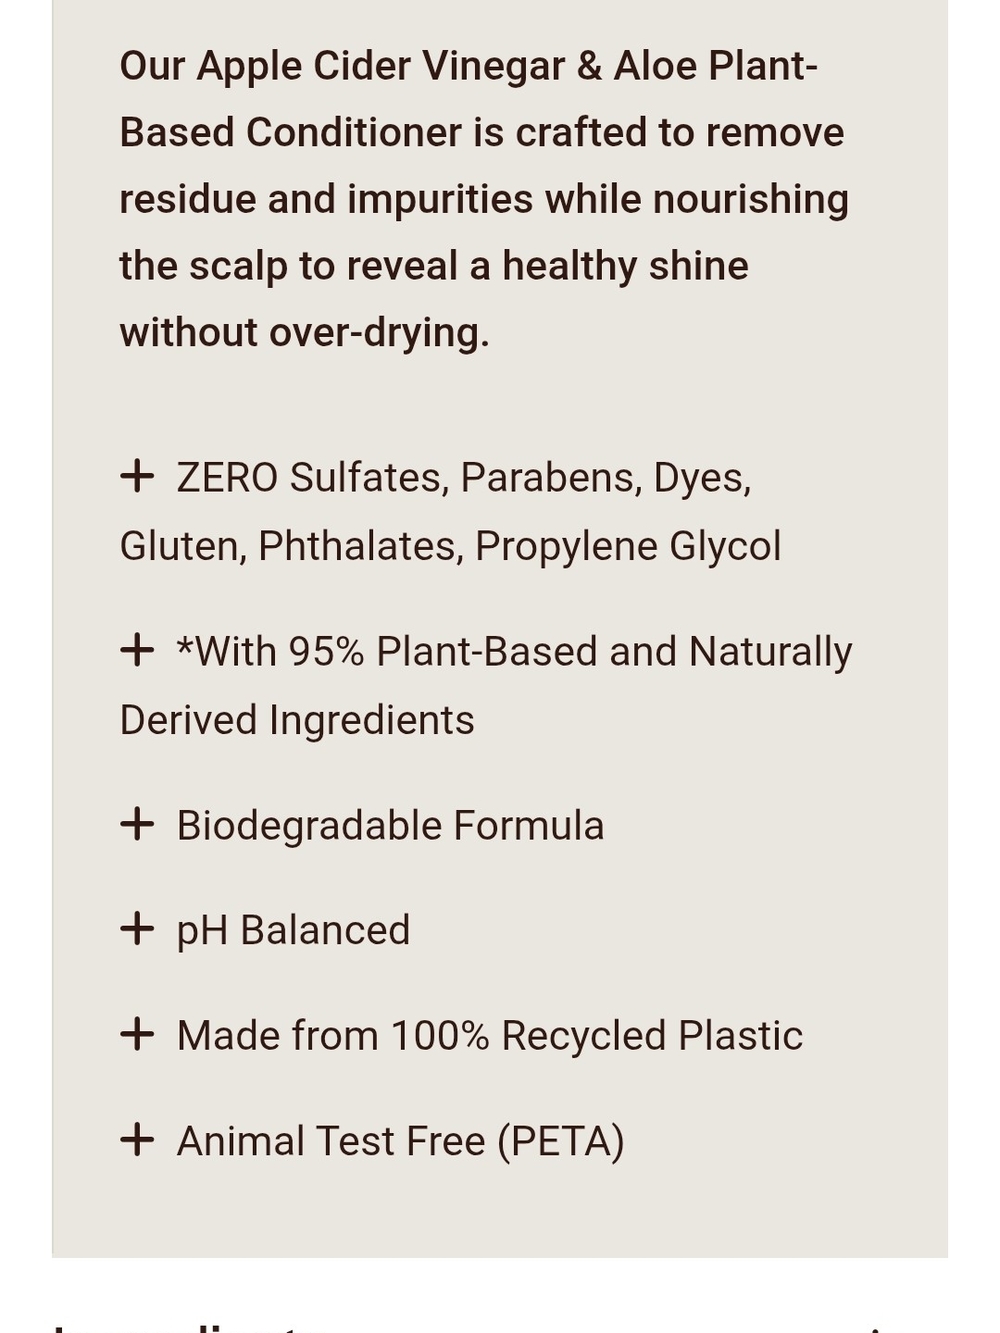Select the plus icon next to Animal Test Free

coord(137,1140)
